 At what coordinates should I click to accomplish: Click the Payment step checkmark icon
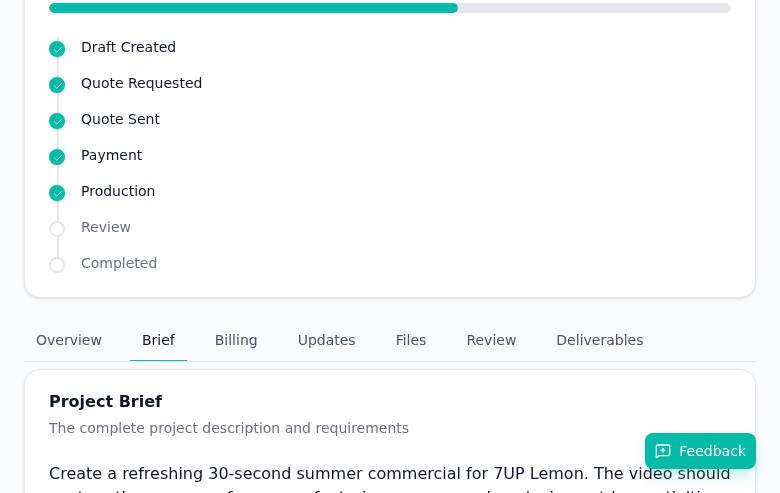pyautogui.click(x=57, y=157)
